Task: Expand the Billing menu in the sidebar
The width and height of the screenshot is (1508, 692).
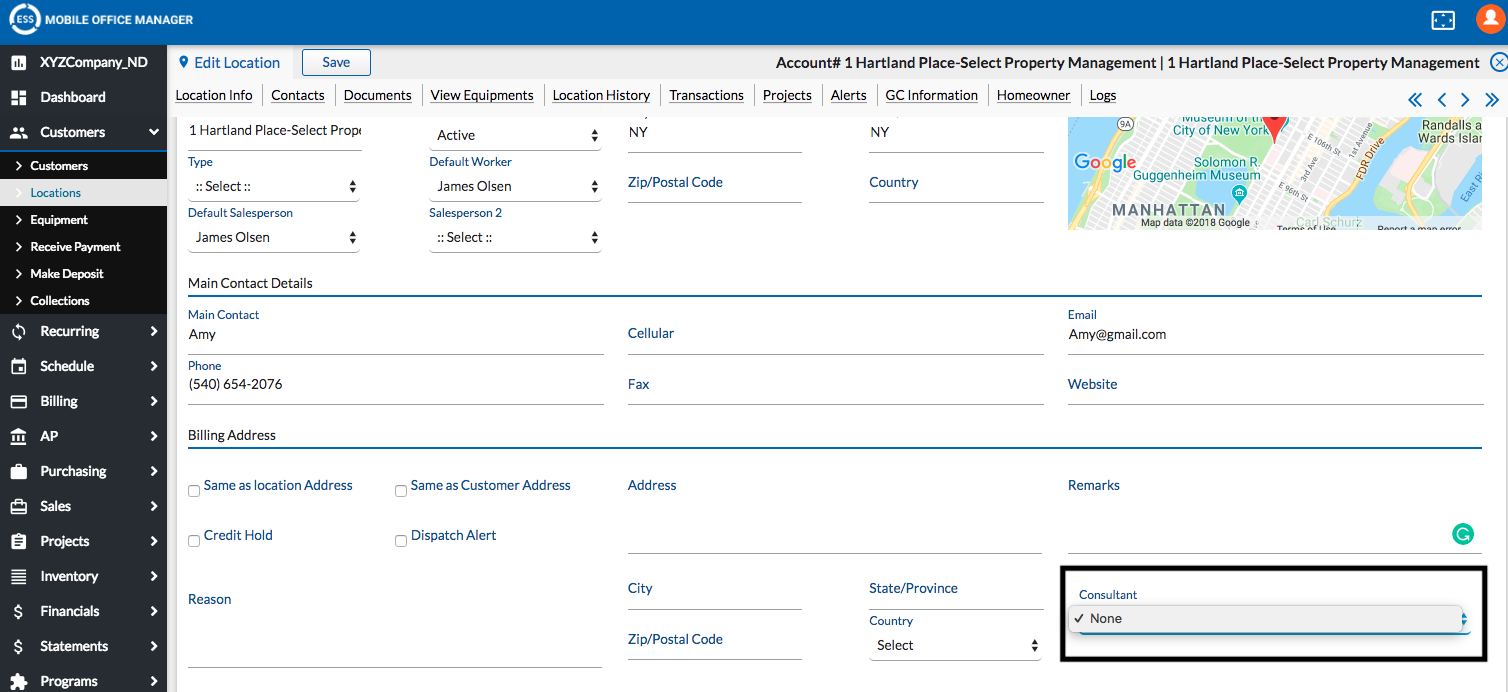Action: coord(83,401)
